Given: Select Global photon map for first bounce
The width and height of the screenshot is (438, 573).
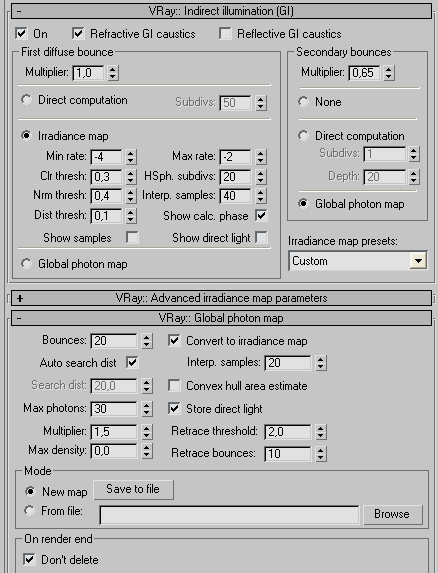Looking at the screenshot, I should [x=26, y=263].
